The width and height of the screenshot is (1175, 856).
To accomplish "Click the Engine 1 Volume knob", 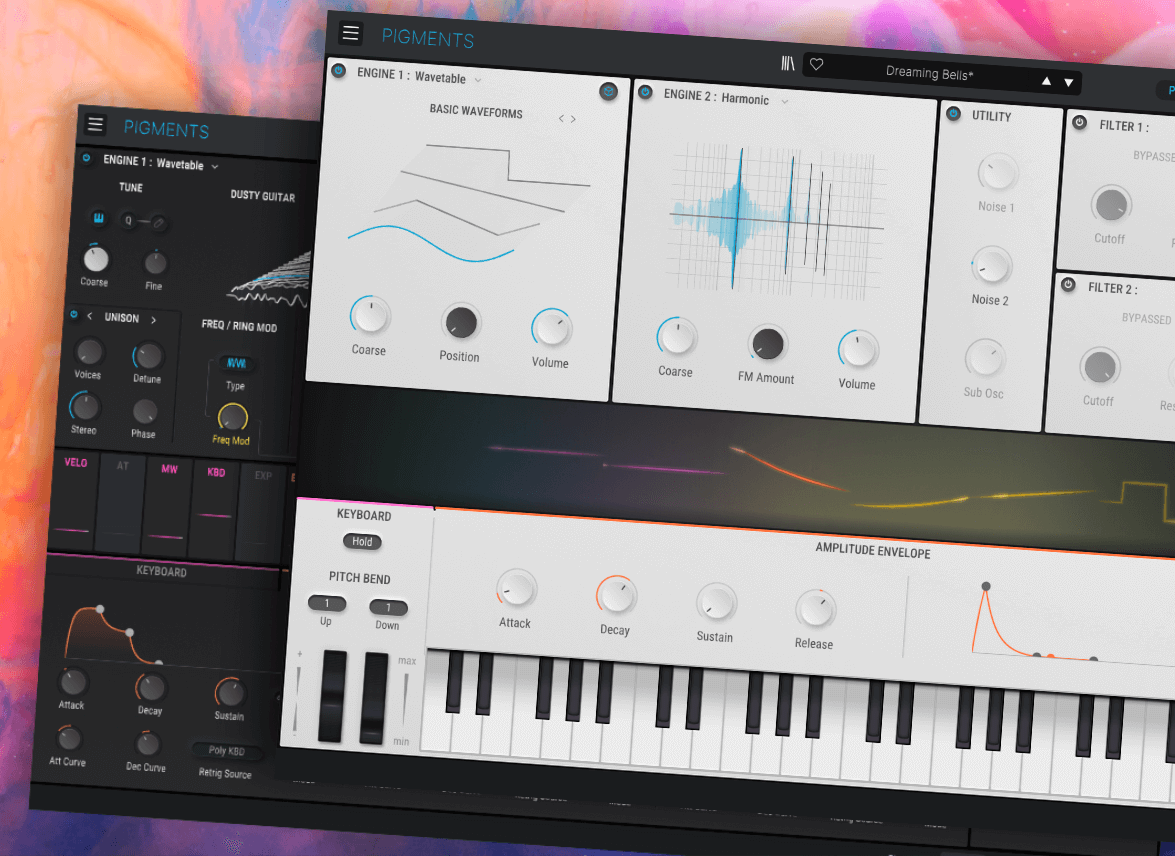I will (552, 328).
